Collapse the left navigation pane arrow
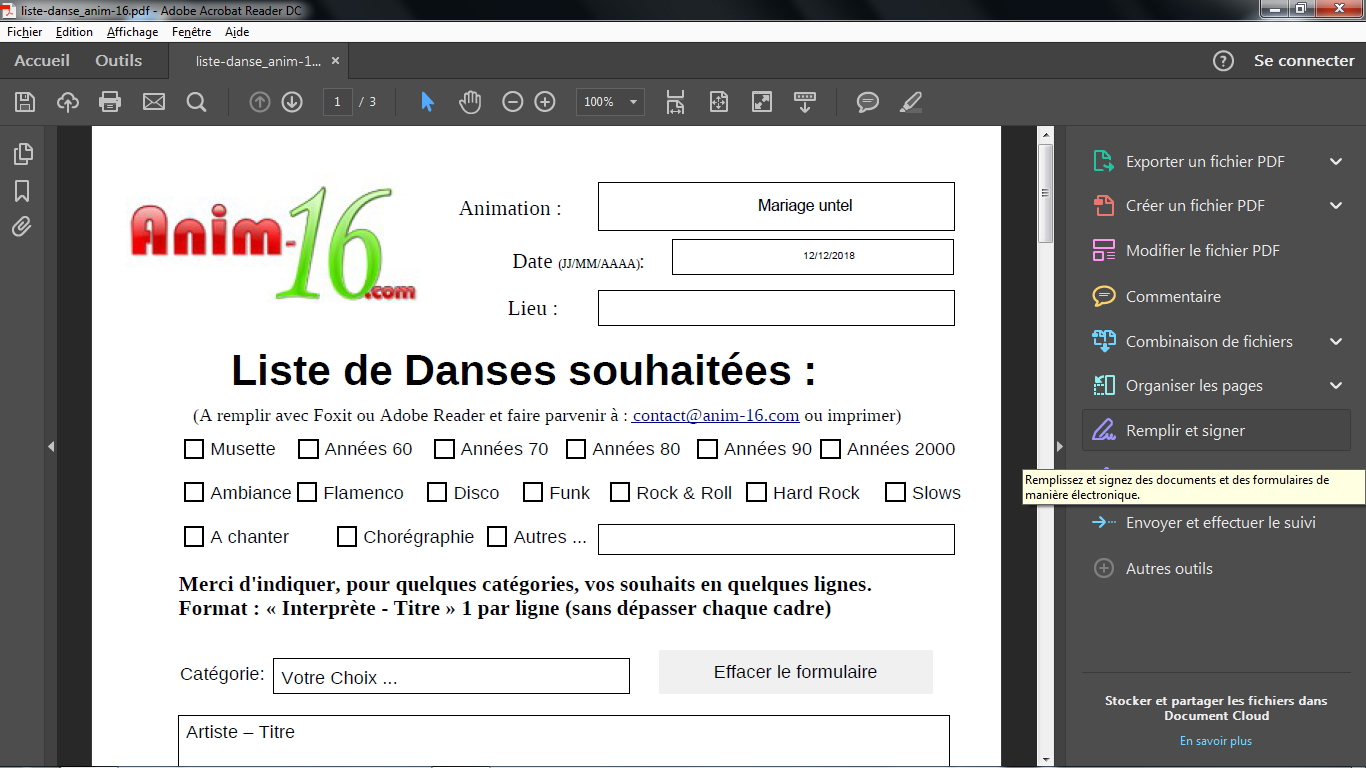1366x768 pixels. 51,447
